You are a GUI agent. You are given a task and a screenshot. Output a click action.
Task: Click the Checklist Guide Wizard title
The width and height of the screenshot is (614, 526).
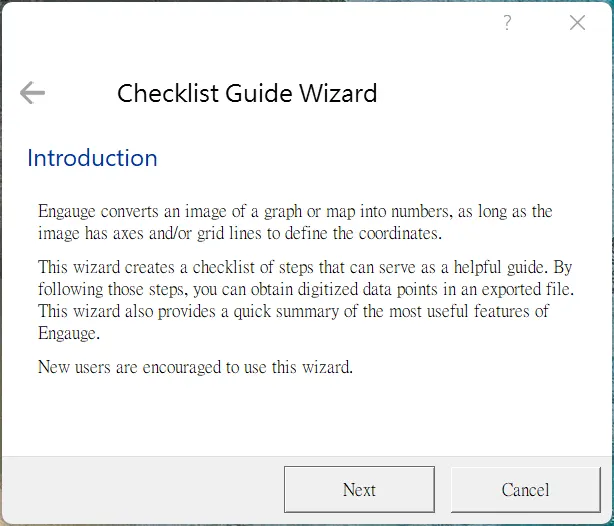coord(247,94)
